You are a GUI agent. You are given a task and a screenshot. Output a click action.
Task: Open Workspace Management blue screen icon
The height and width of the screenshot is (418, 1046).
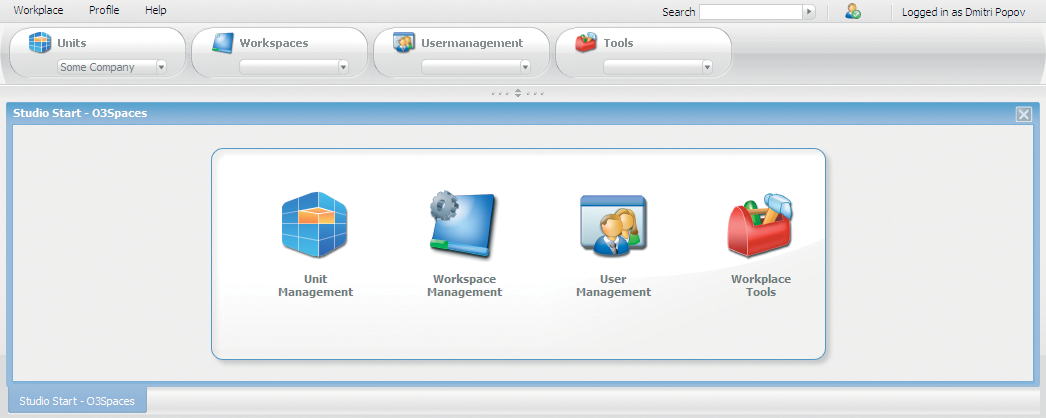463,225
